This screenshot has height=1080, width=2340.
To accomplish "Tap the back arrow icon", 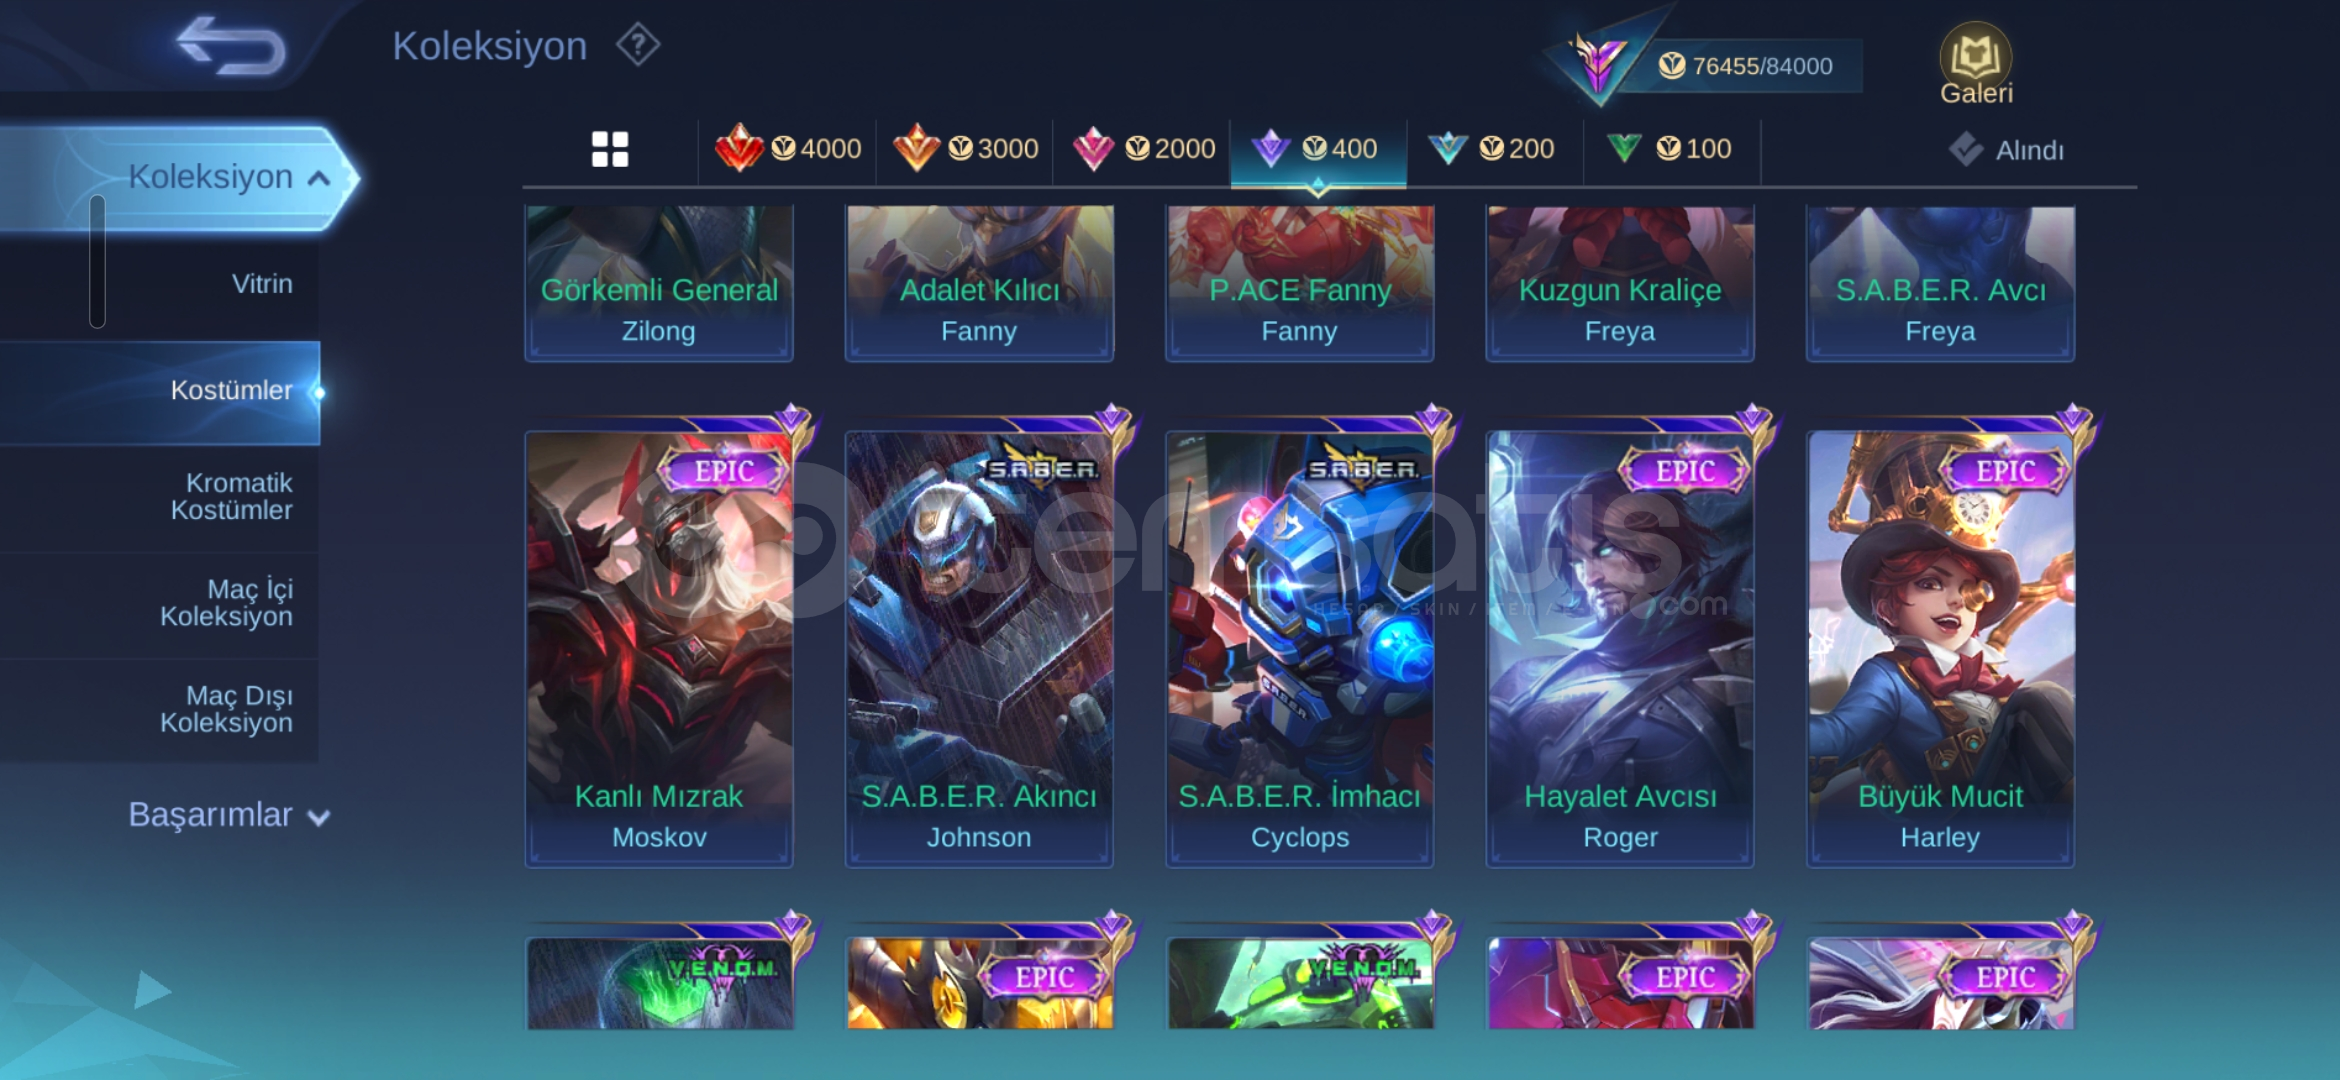I will click(x=231, y=45).
